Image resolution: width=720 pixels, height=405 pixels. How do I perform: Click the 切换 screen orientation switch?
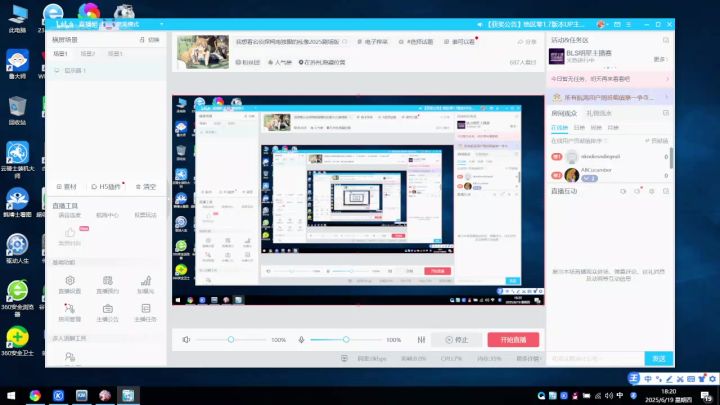pos(150,40)
